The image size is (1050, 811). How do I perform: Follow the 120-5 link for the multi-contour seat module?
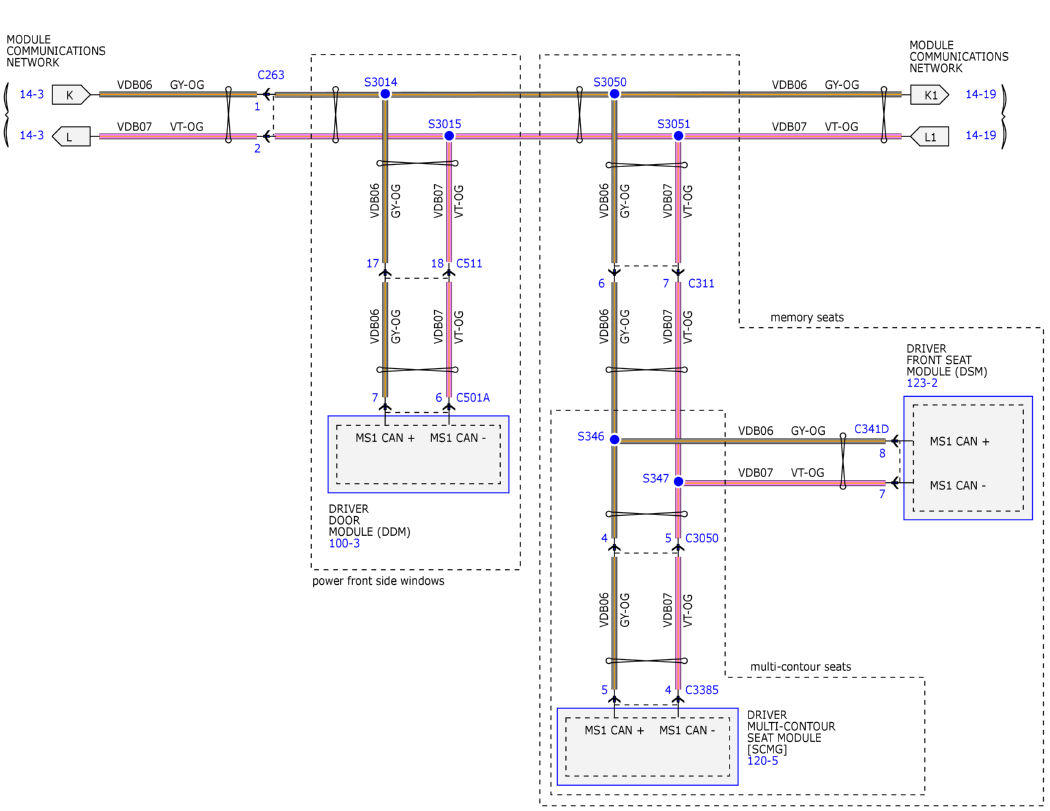tap(762, 761)
